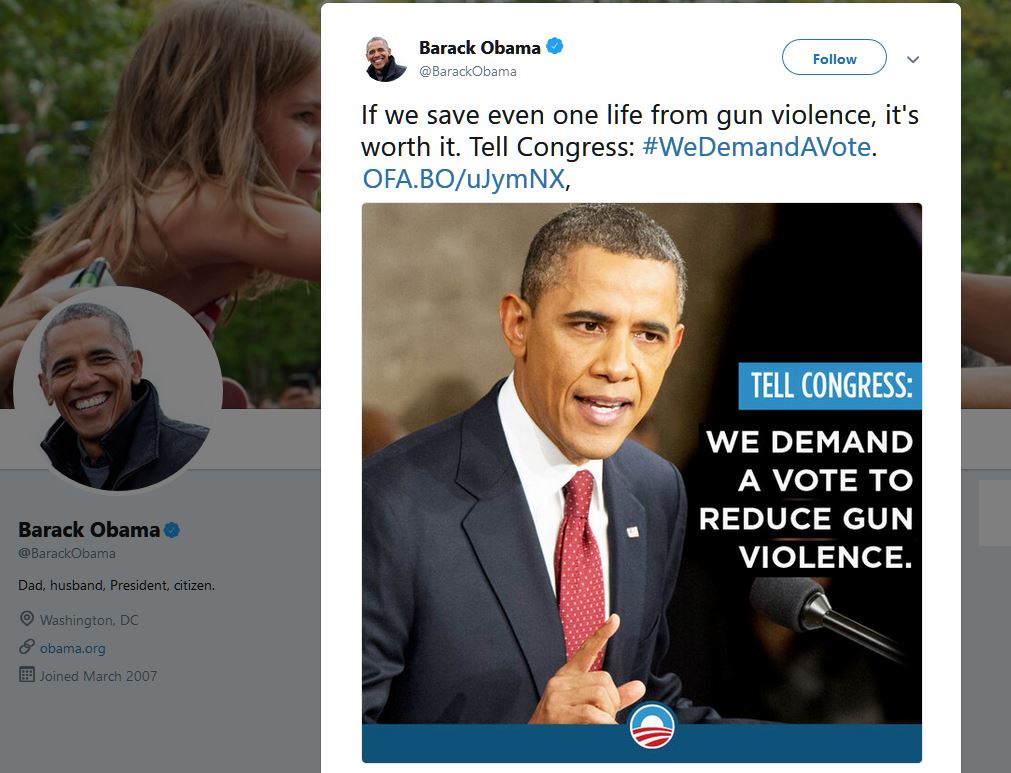This screenshot has width=1011, height=773.
Task: Visit the obama.org website link
Action: (x=73, y=648)
